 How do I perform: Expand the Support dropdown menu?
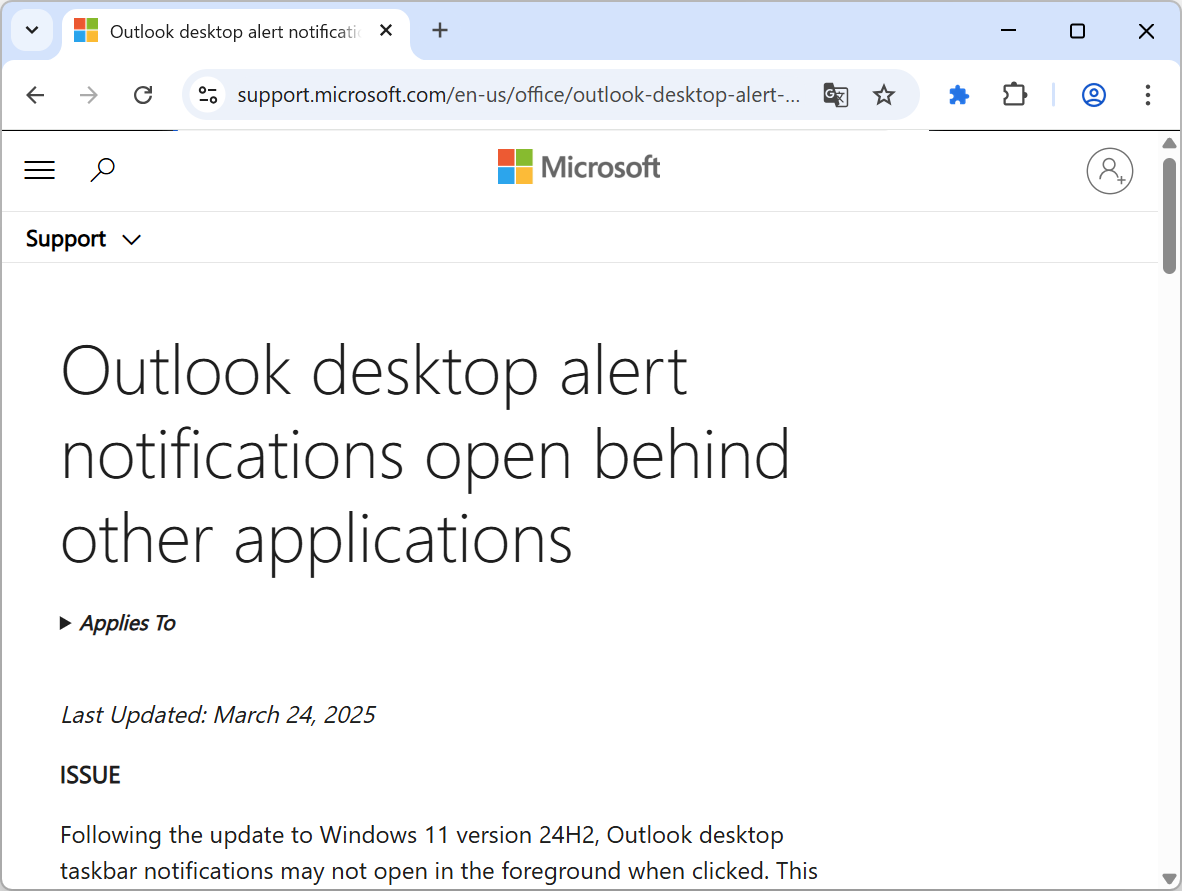[x=83, y=239]
